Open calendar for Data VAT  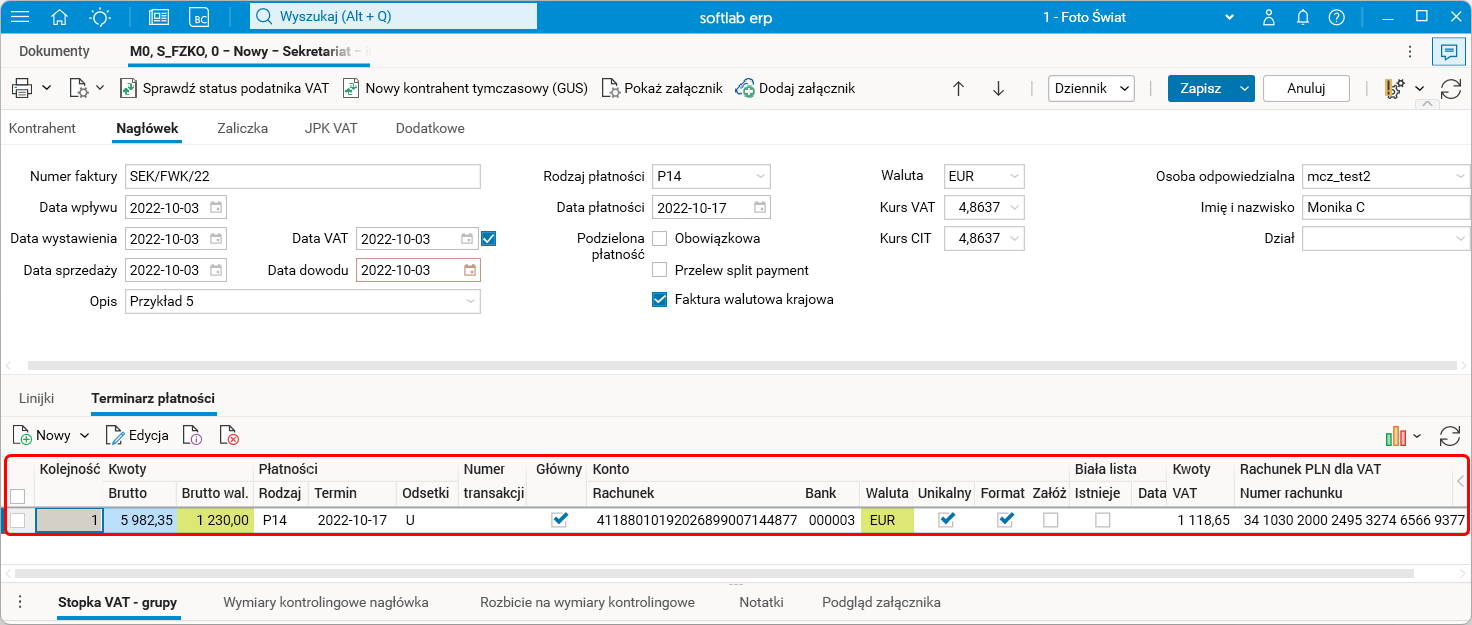(467, 239)
